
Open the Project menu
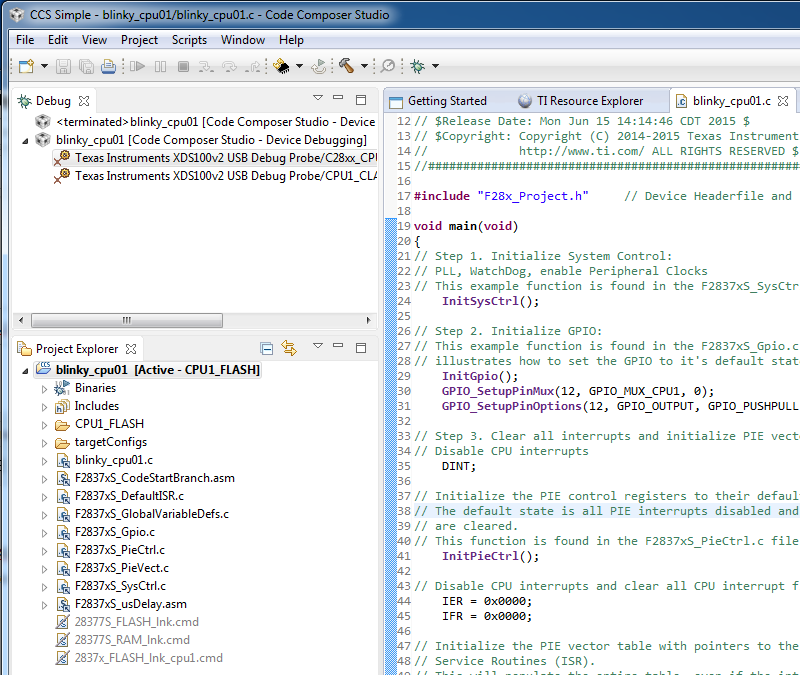pos(139,40)
